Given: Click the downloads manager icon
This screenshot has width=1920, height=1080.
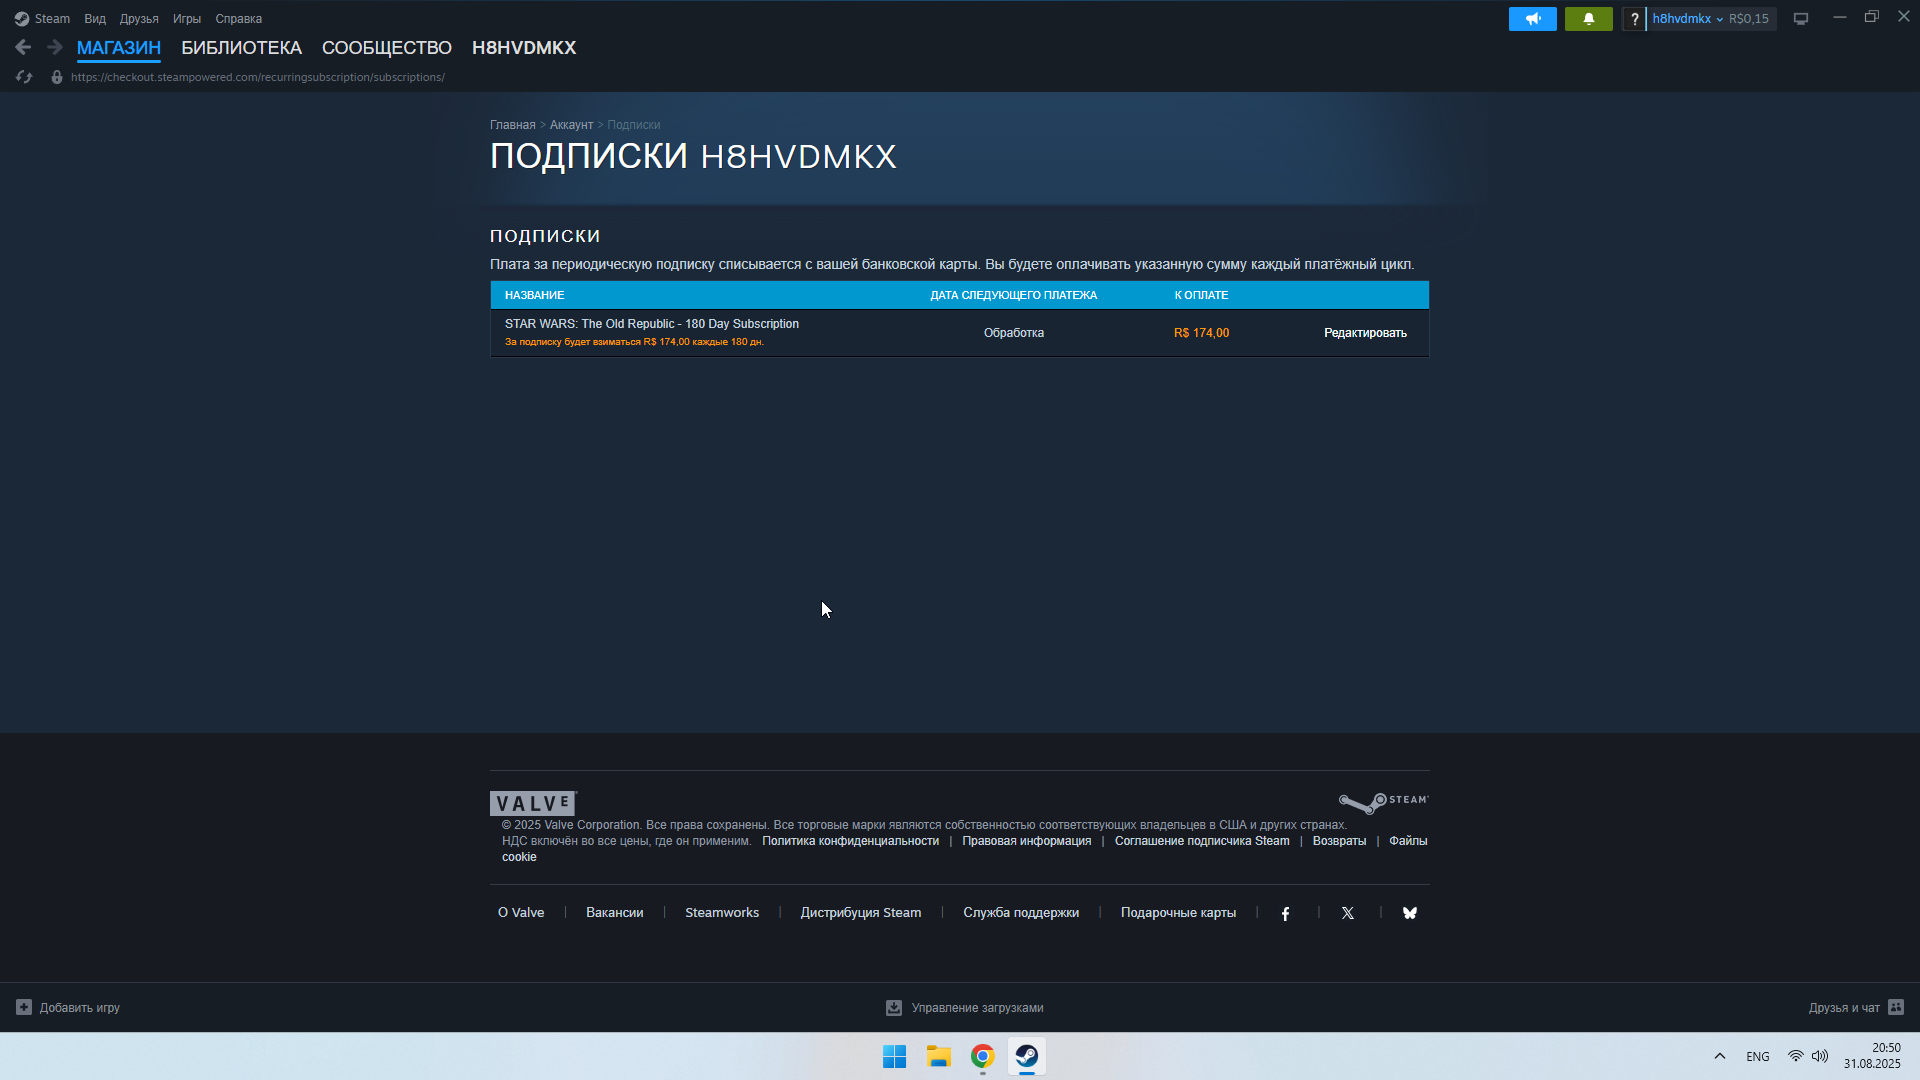Looking at the screenshot, I should tap(894, 1008).
